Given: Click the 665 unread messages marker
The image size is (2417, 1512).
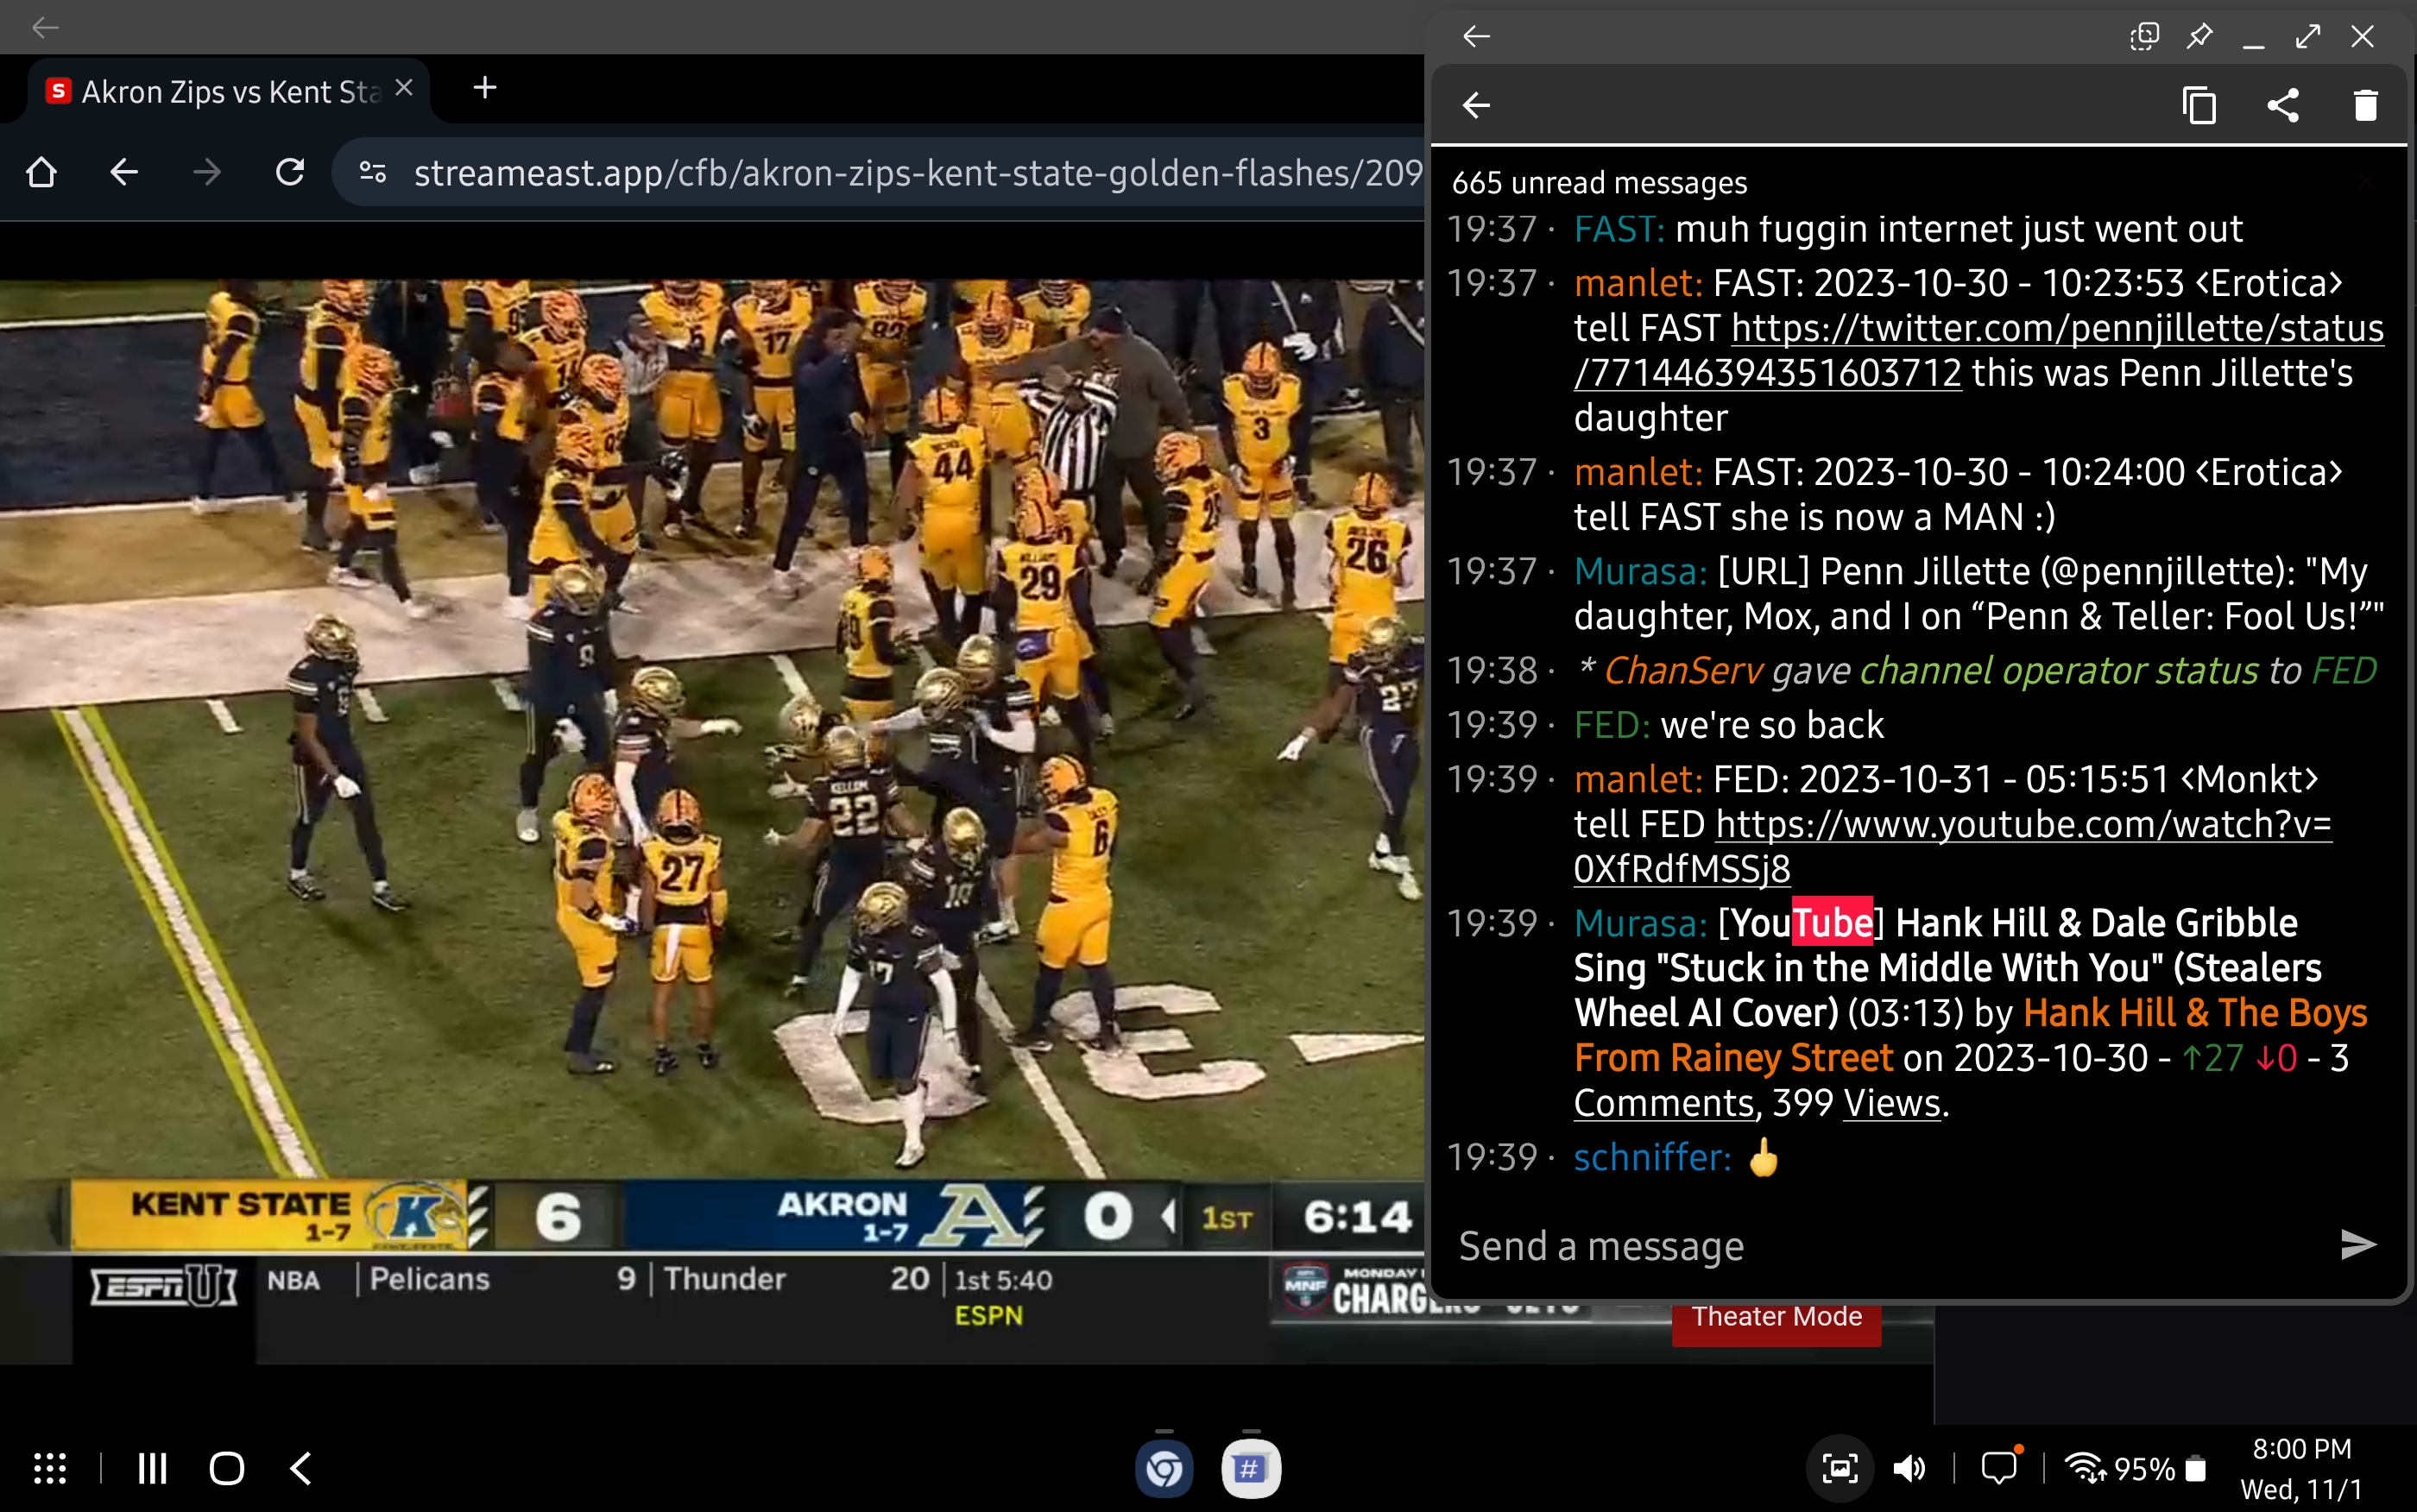Looking at the screenshot, I should 1600,183.
